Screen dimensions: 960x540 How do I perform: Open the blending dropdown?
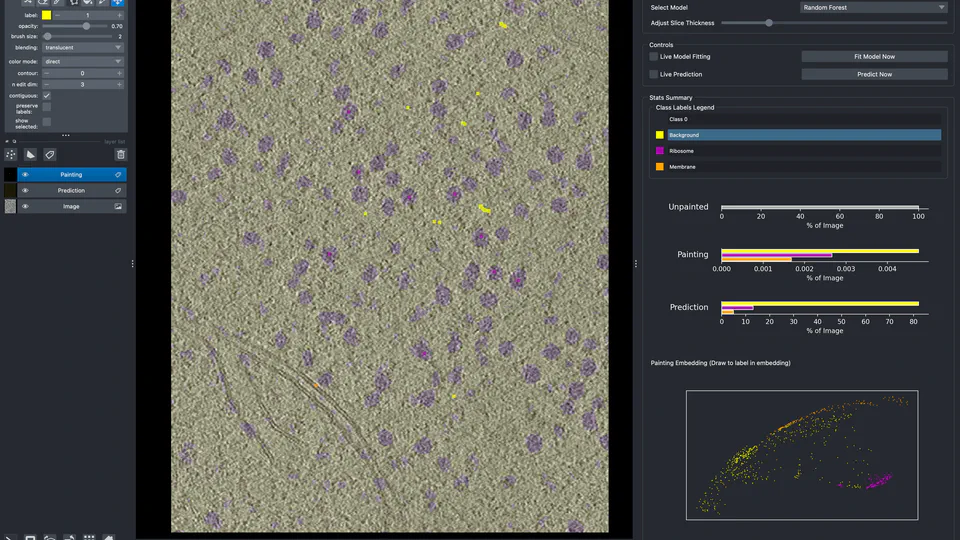(83, 47)
